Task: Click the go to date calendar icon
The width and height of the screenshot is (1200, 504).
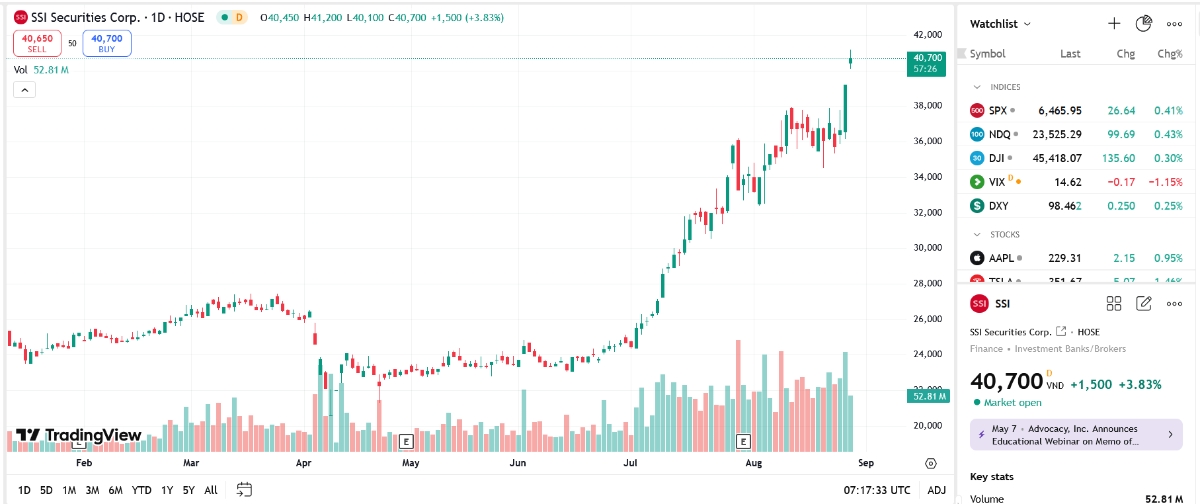Action: coord(244,490)
